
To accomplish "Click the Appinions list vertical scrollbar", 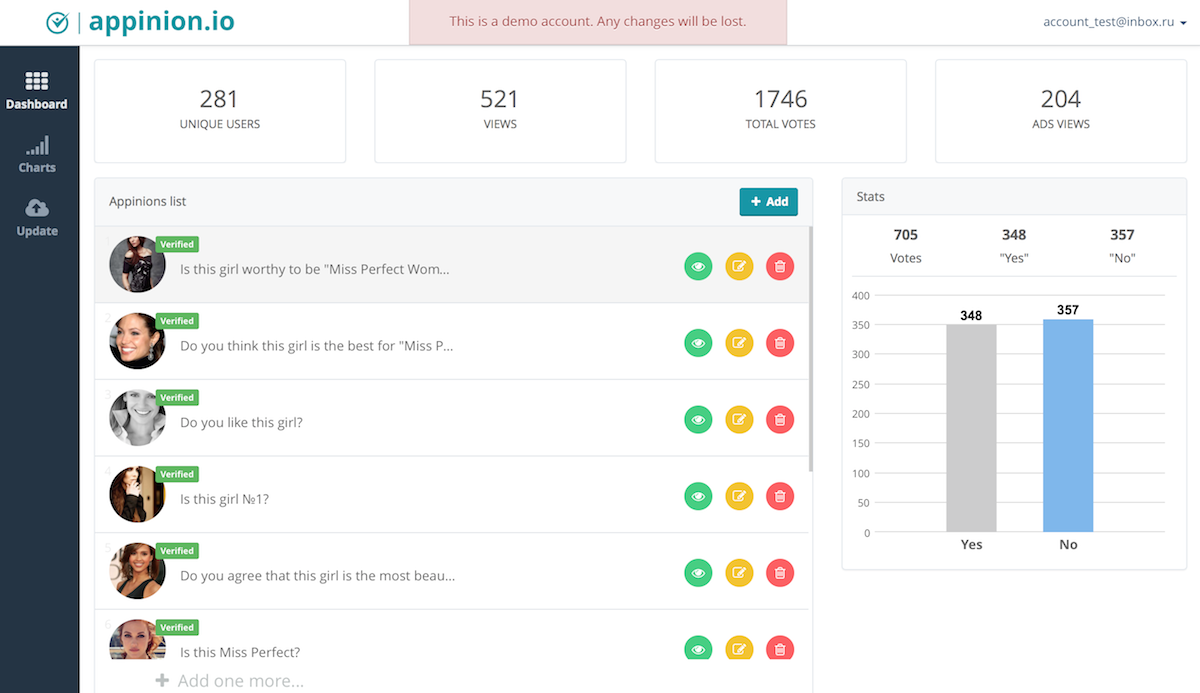I will (x=810, y=350).
